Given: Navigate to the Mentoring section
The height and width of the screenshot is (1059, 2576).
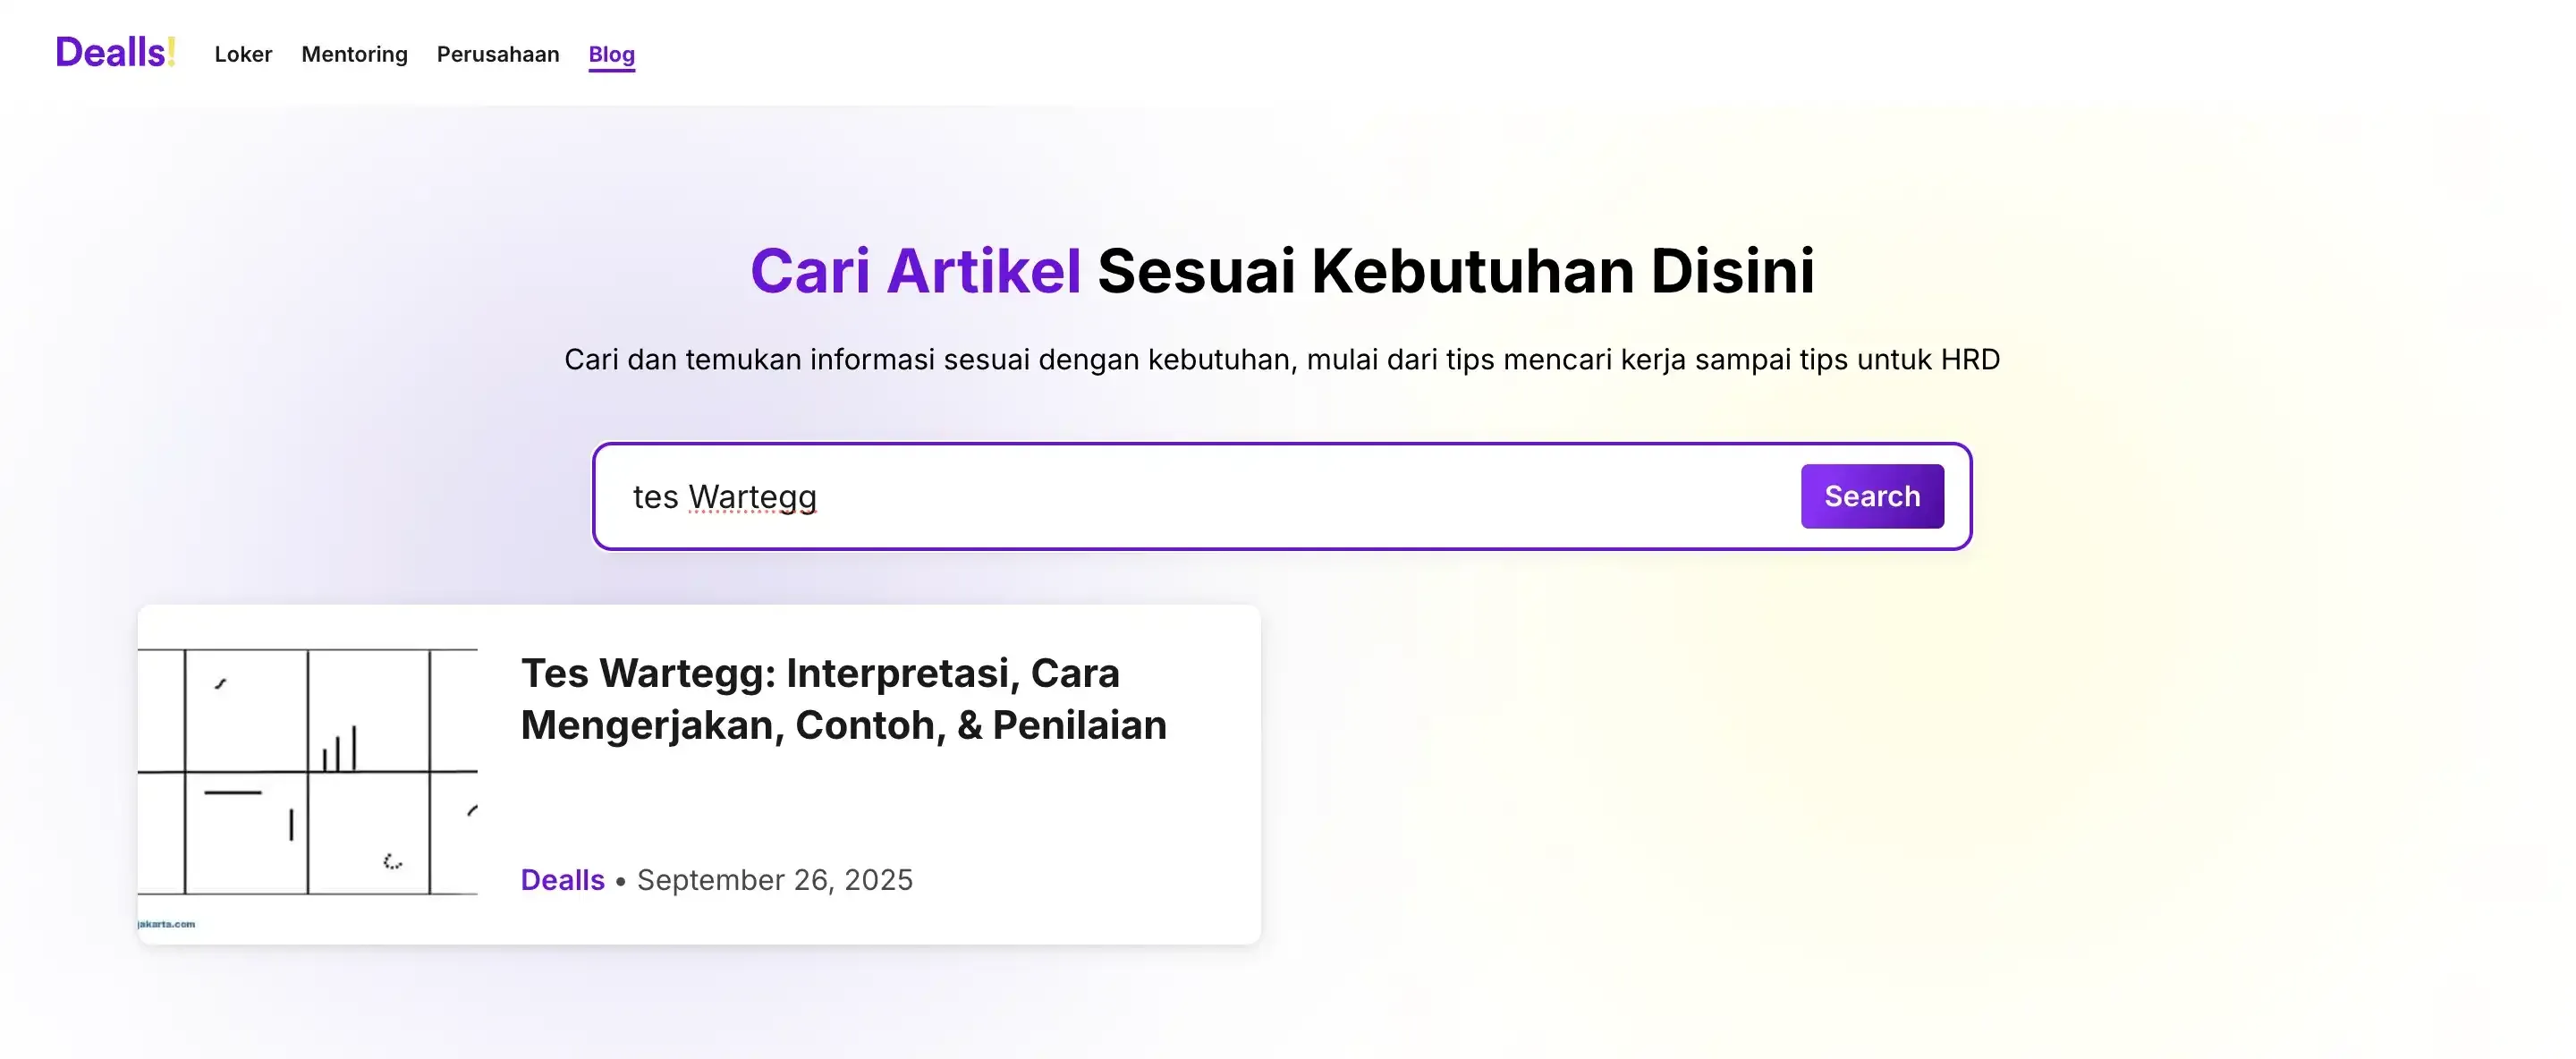Looking at the screenshot, I should click(353, 55).
